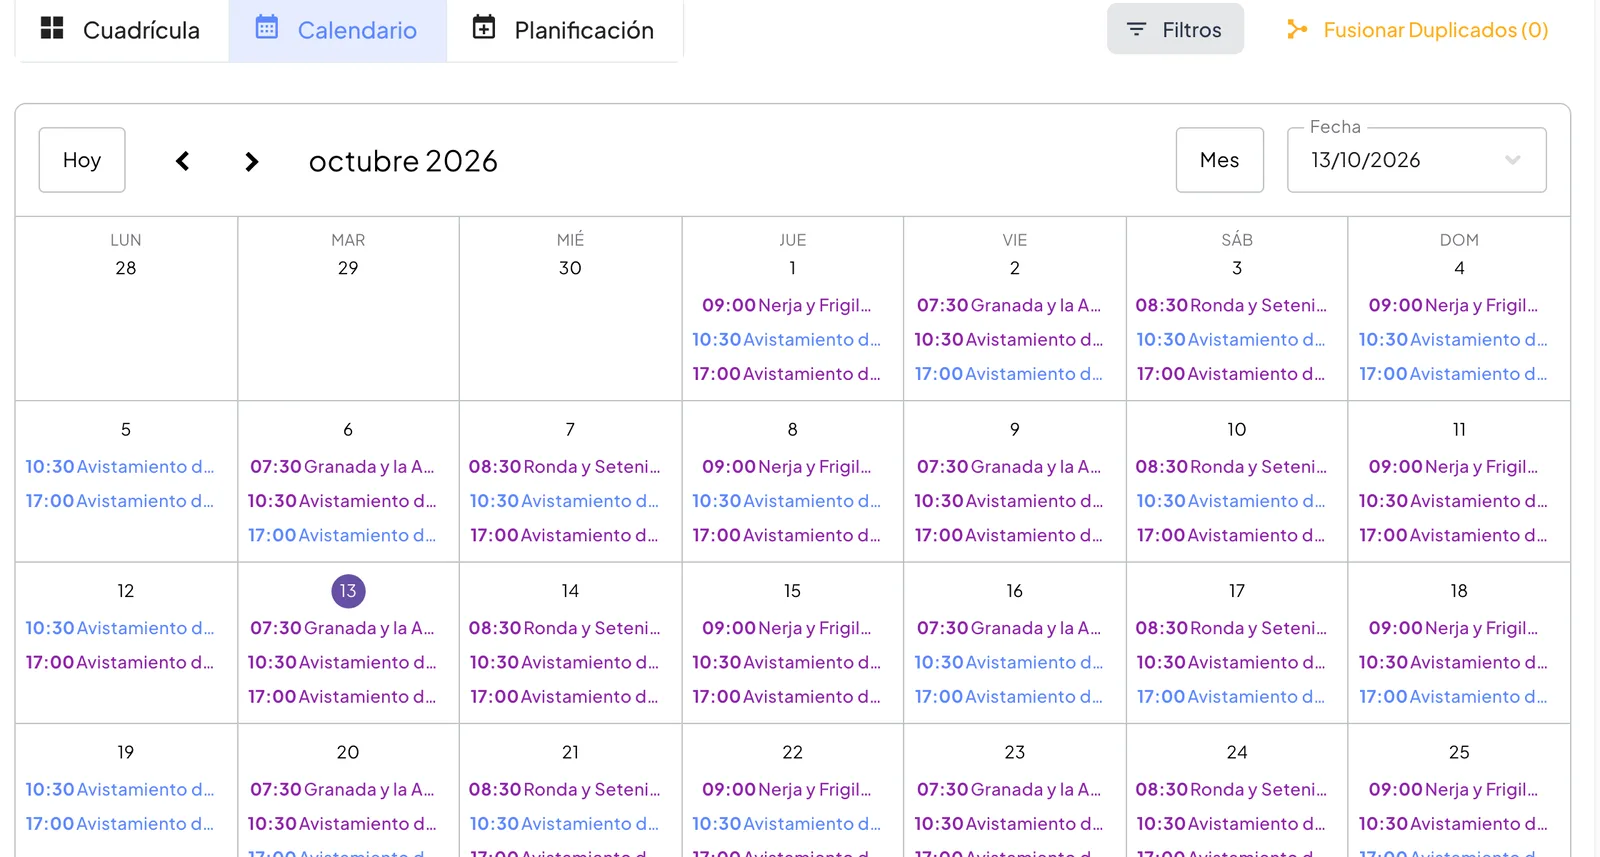This screenshot has width=1600, height=857.
Task: Click the Filtros filter lines icon
Action: pos(1136,30)
